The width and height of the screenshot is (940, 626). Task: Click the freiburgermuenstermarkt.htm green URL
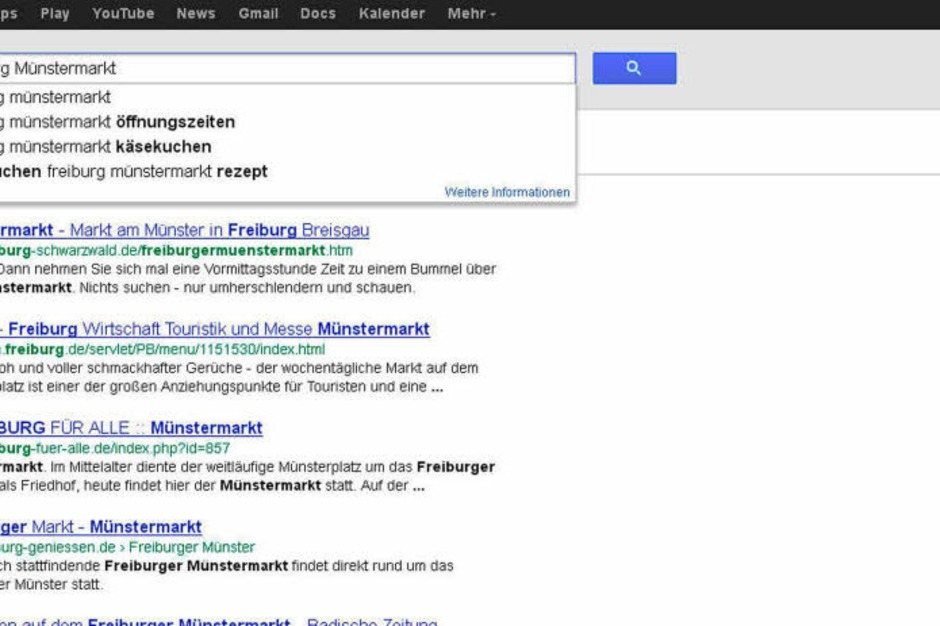(176, 250)
